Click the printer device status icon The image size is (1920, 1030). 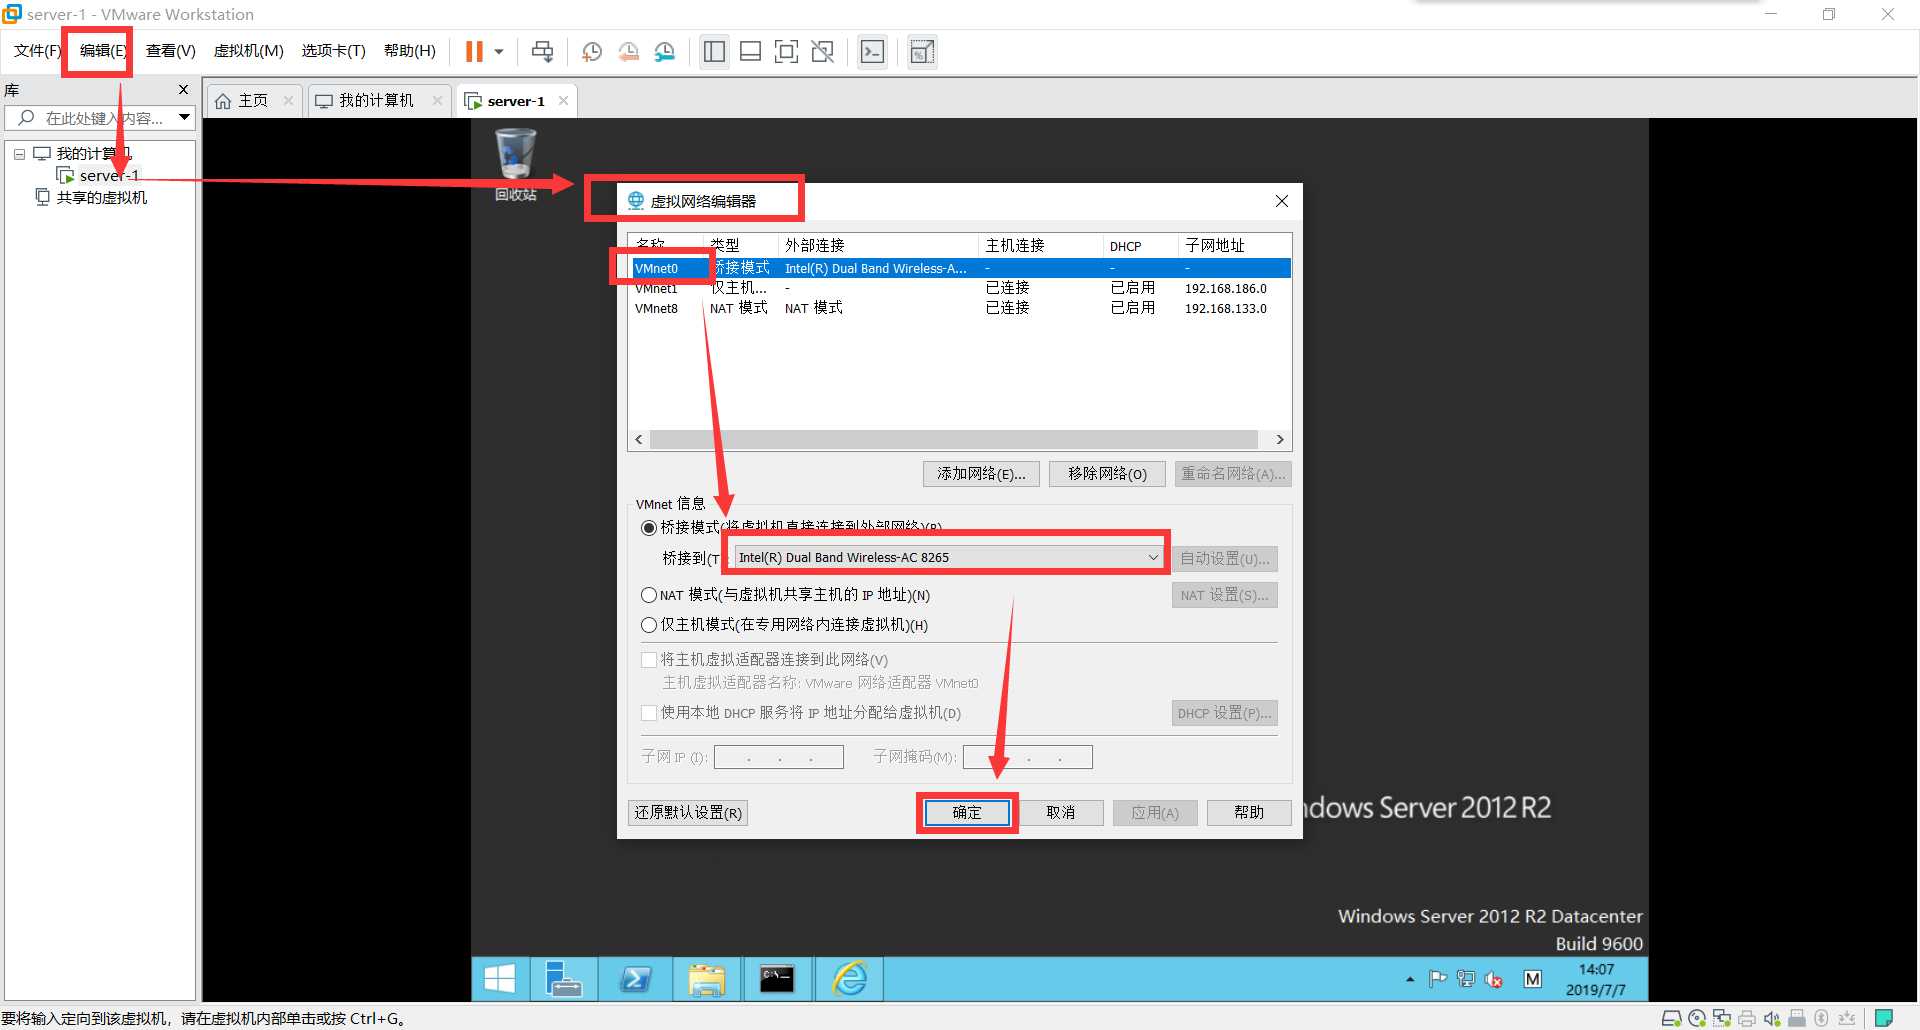pos(1747,1018)
